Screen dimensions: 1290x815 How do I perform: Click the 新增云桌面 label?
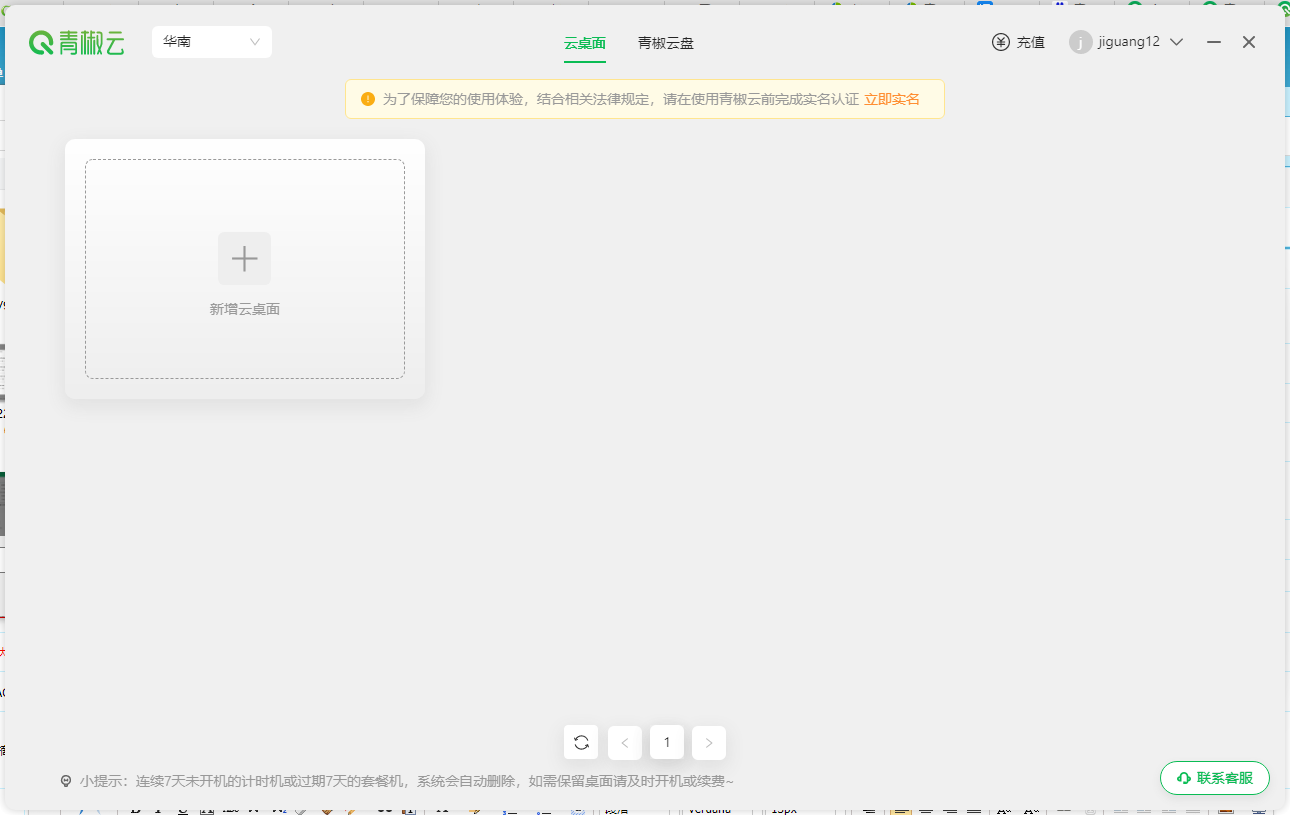pos(244,309)
